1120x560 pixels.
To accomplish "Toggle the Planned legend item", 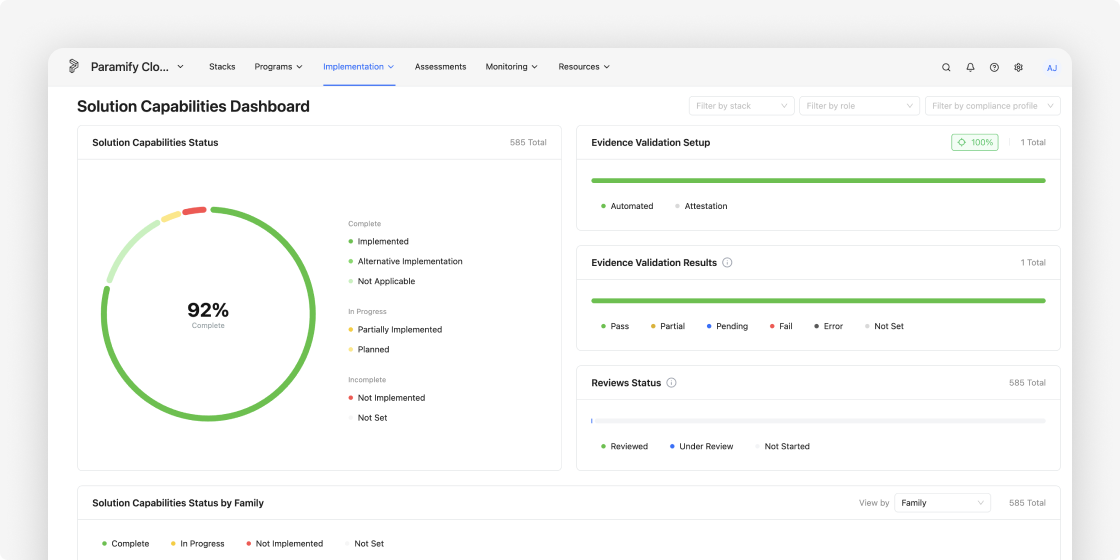I will (x=369, y=350).
